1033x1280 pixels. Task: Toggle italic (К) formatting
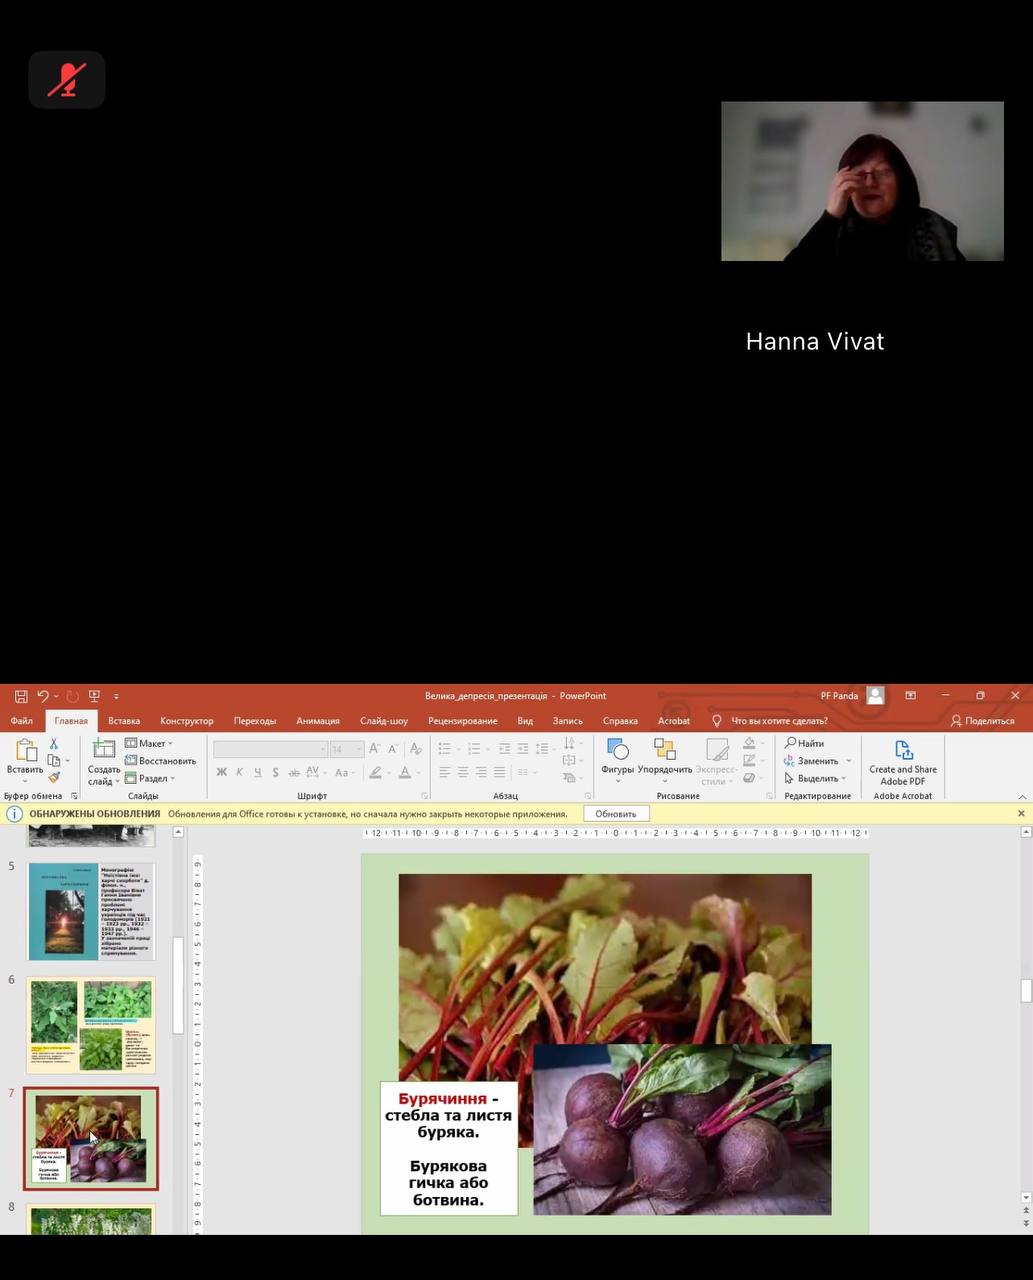pos(240,772)
